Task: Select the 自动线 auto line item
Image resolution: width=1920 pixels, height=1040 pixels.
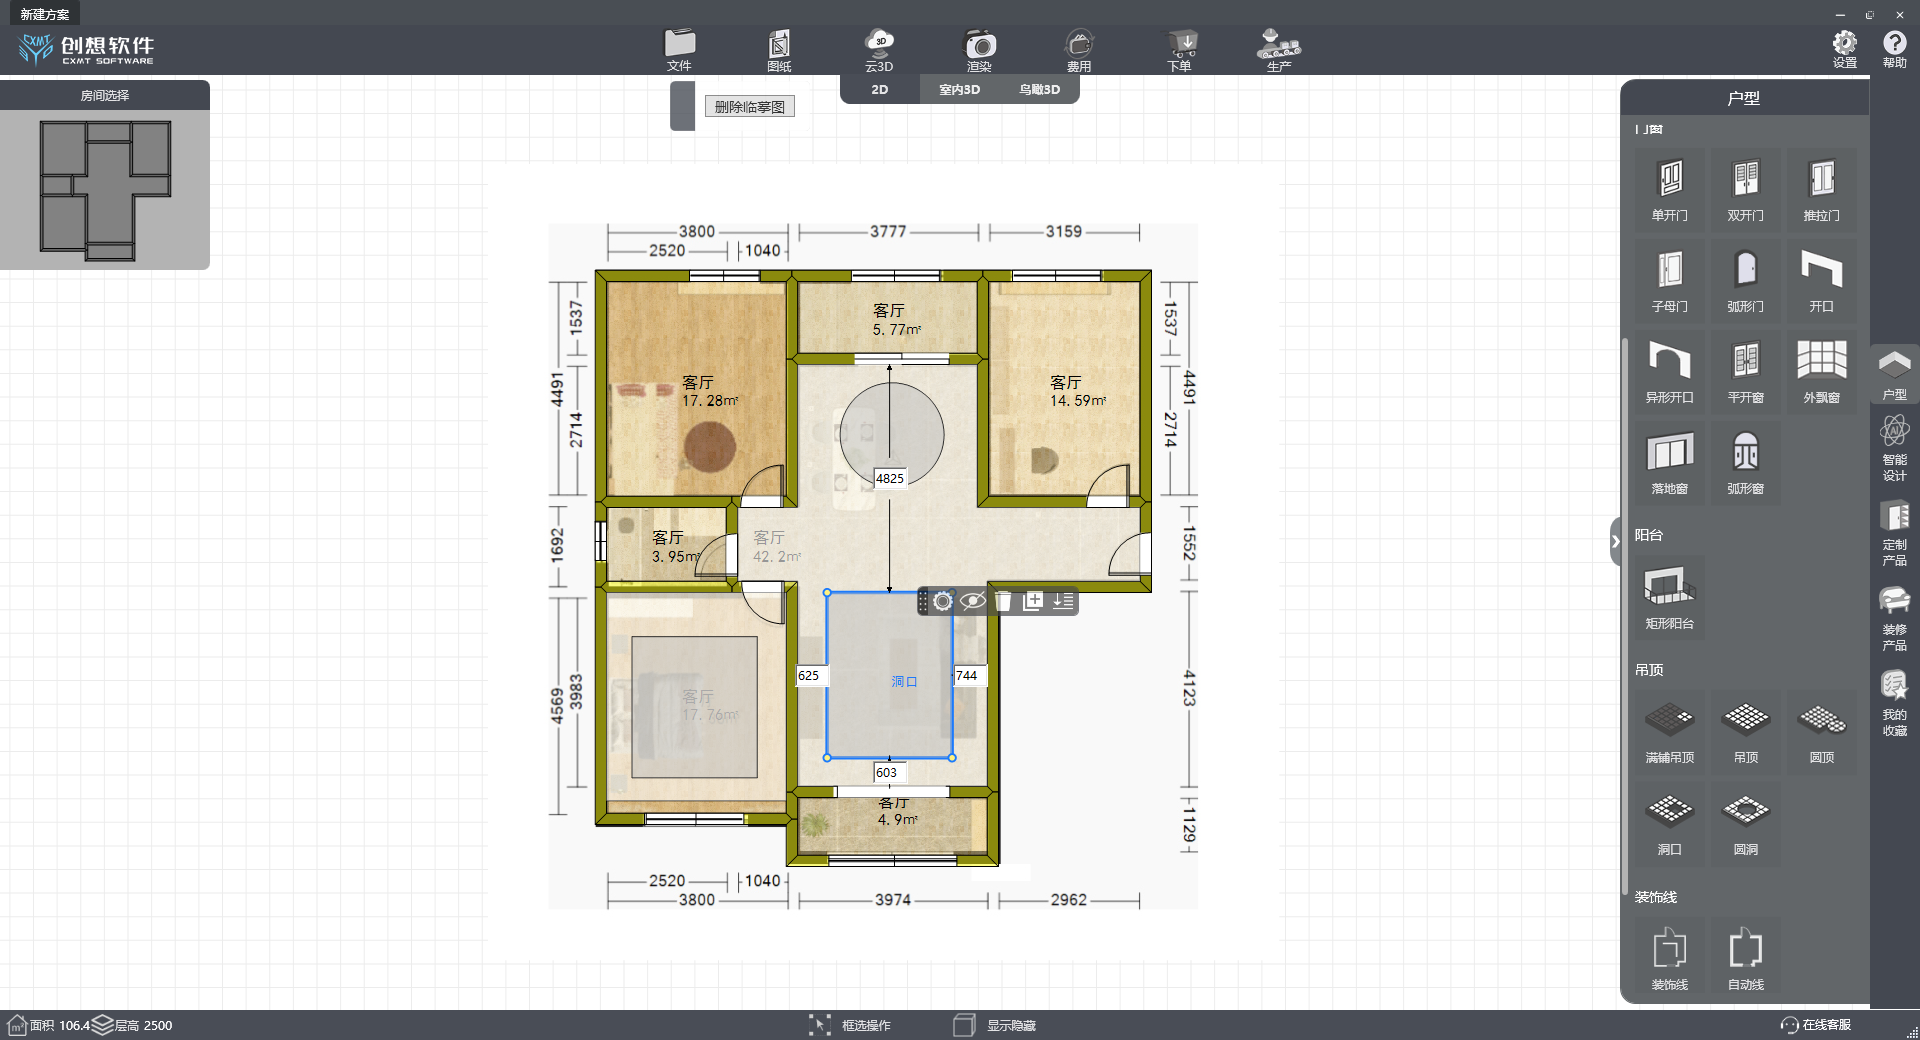Action: coord(1746,959)
